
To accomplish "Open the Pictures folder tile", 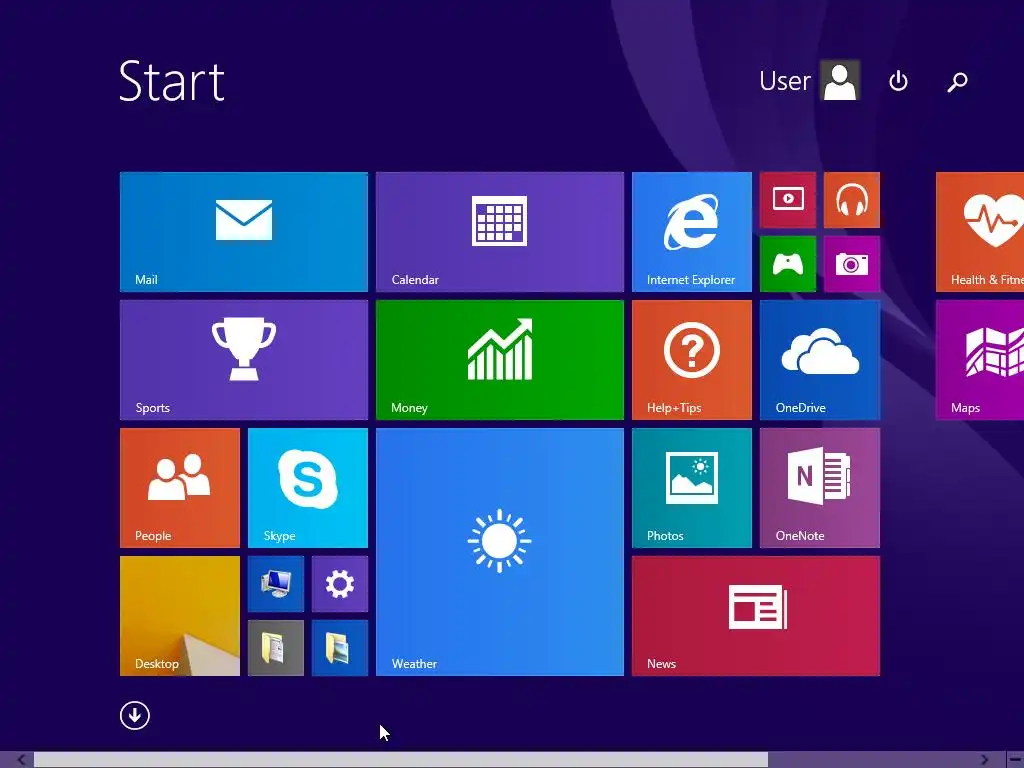I will (x=340, y=648).
